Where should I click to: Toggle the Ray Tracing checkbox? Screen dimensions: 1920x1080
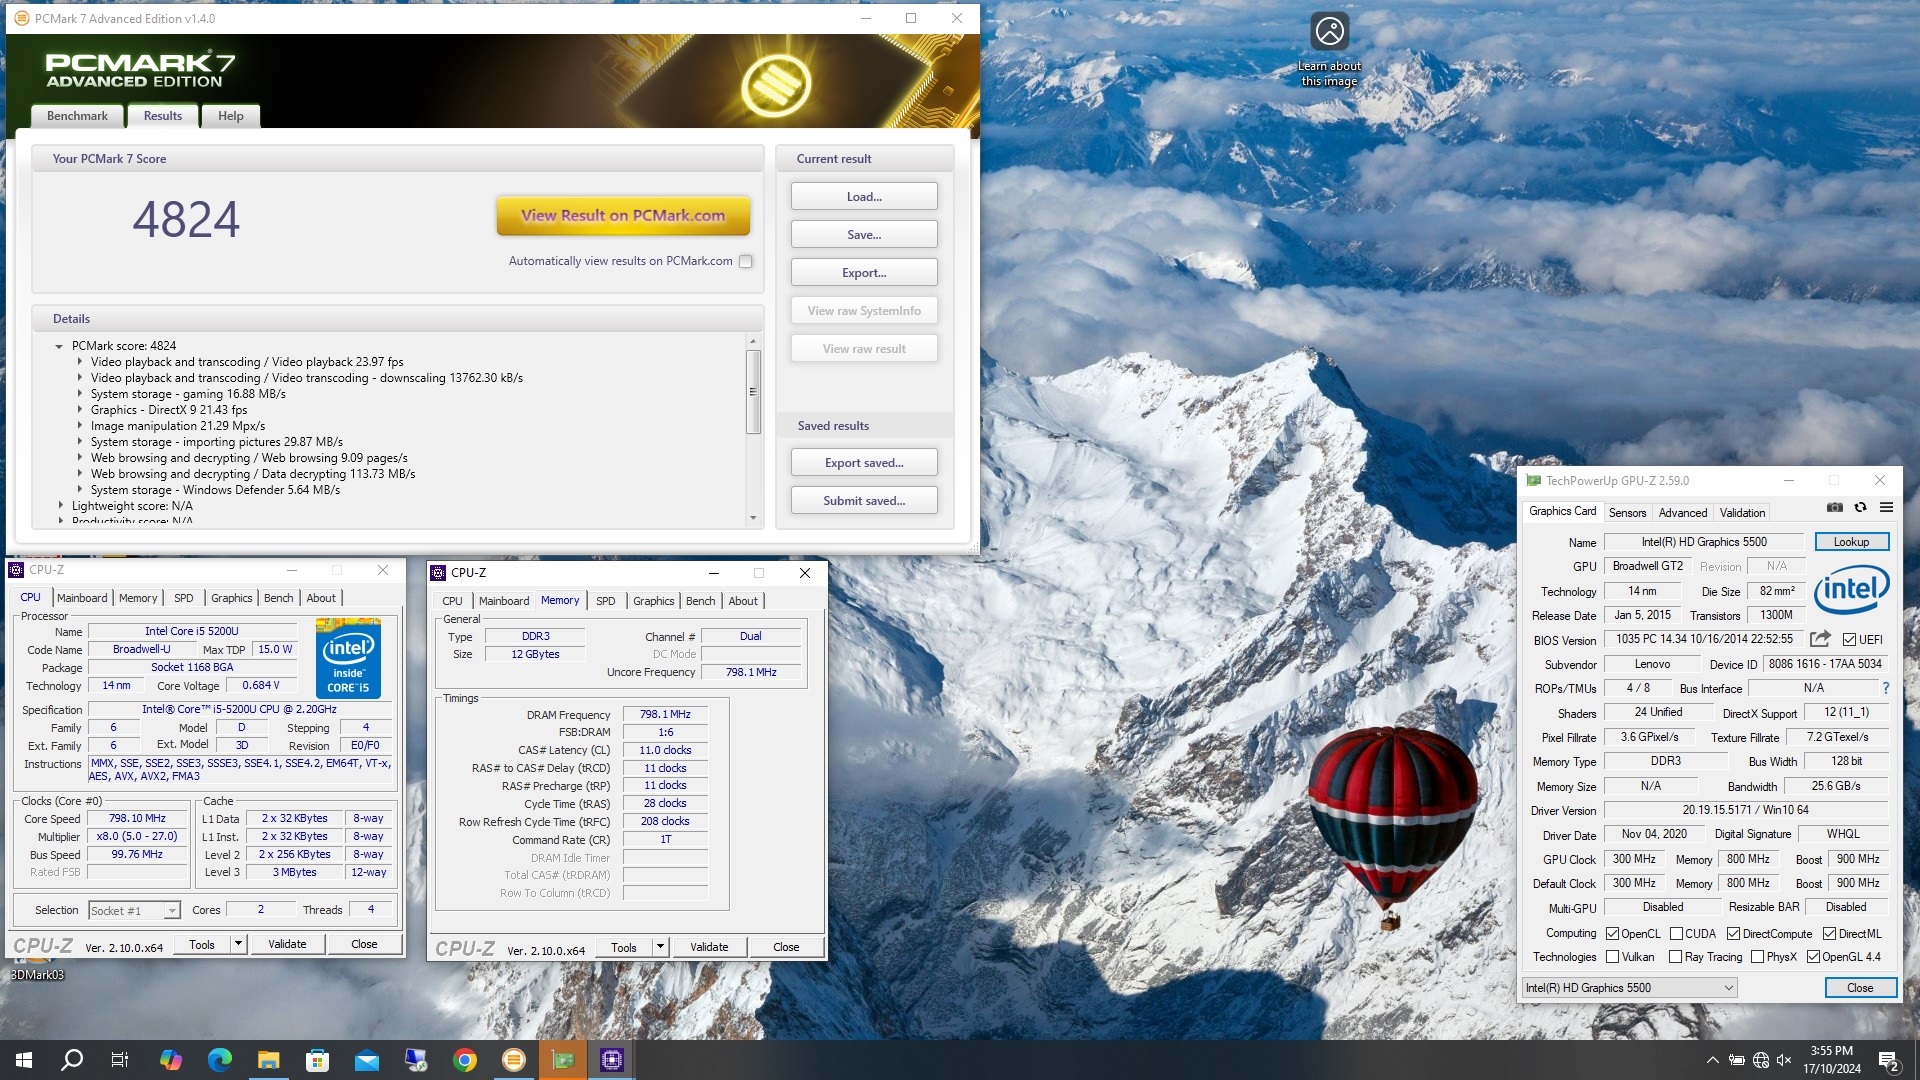[x=1676, y=957]
